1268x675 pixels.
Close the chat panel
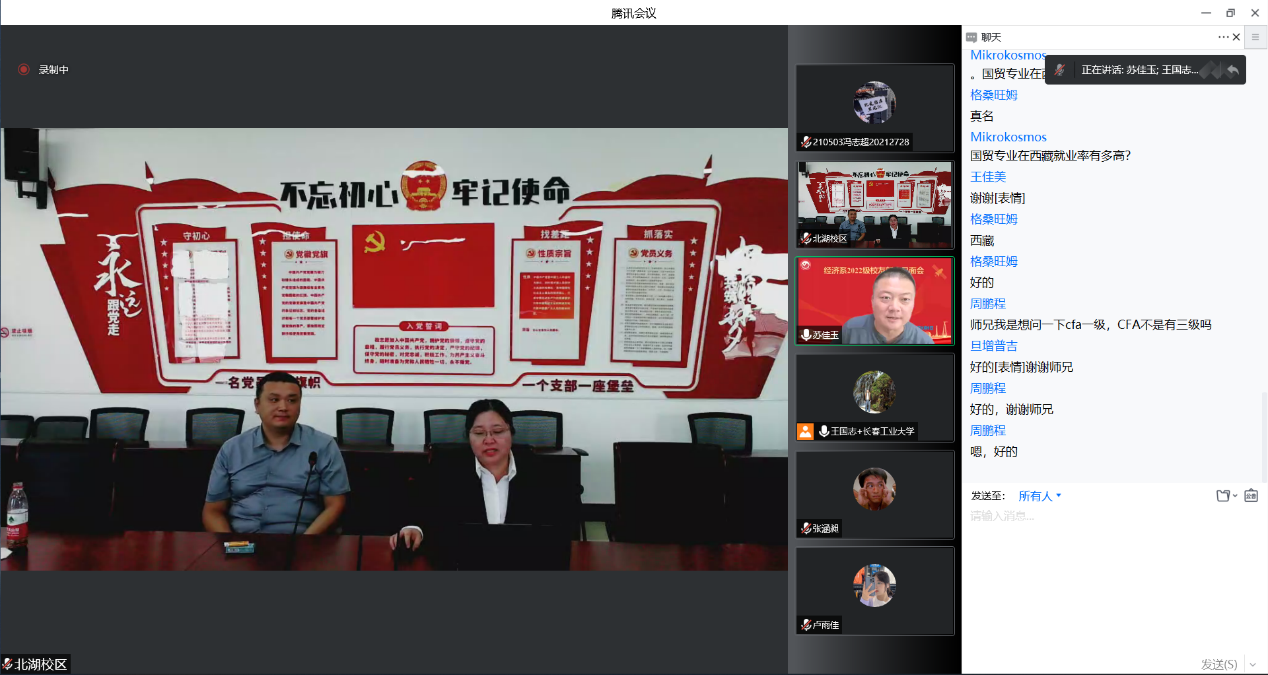(x=1236, y=37)
